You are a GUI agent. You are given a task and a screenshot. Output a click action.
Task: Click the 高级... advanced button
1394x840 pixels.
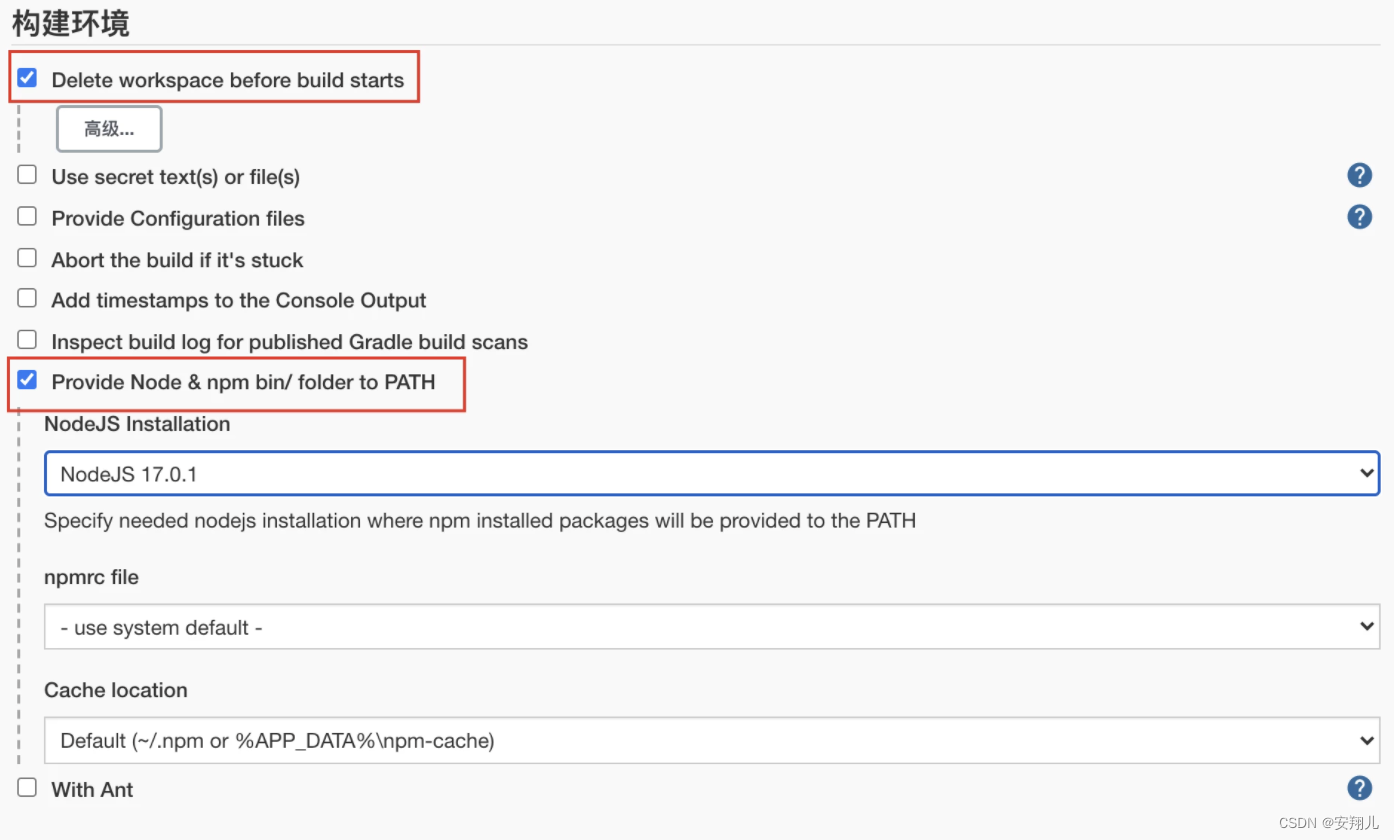pyautogui.click(x=109, y=129)
